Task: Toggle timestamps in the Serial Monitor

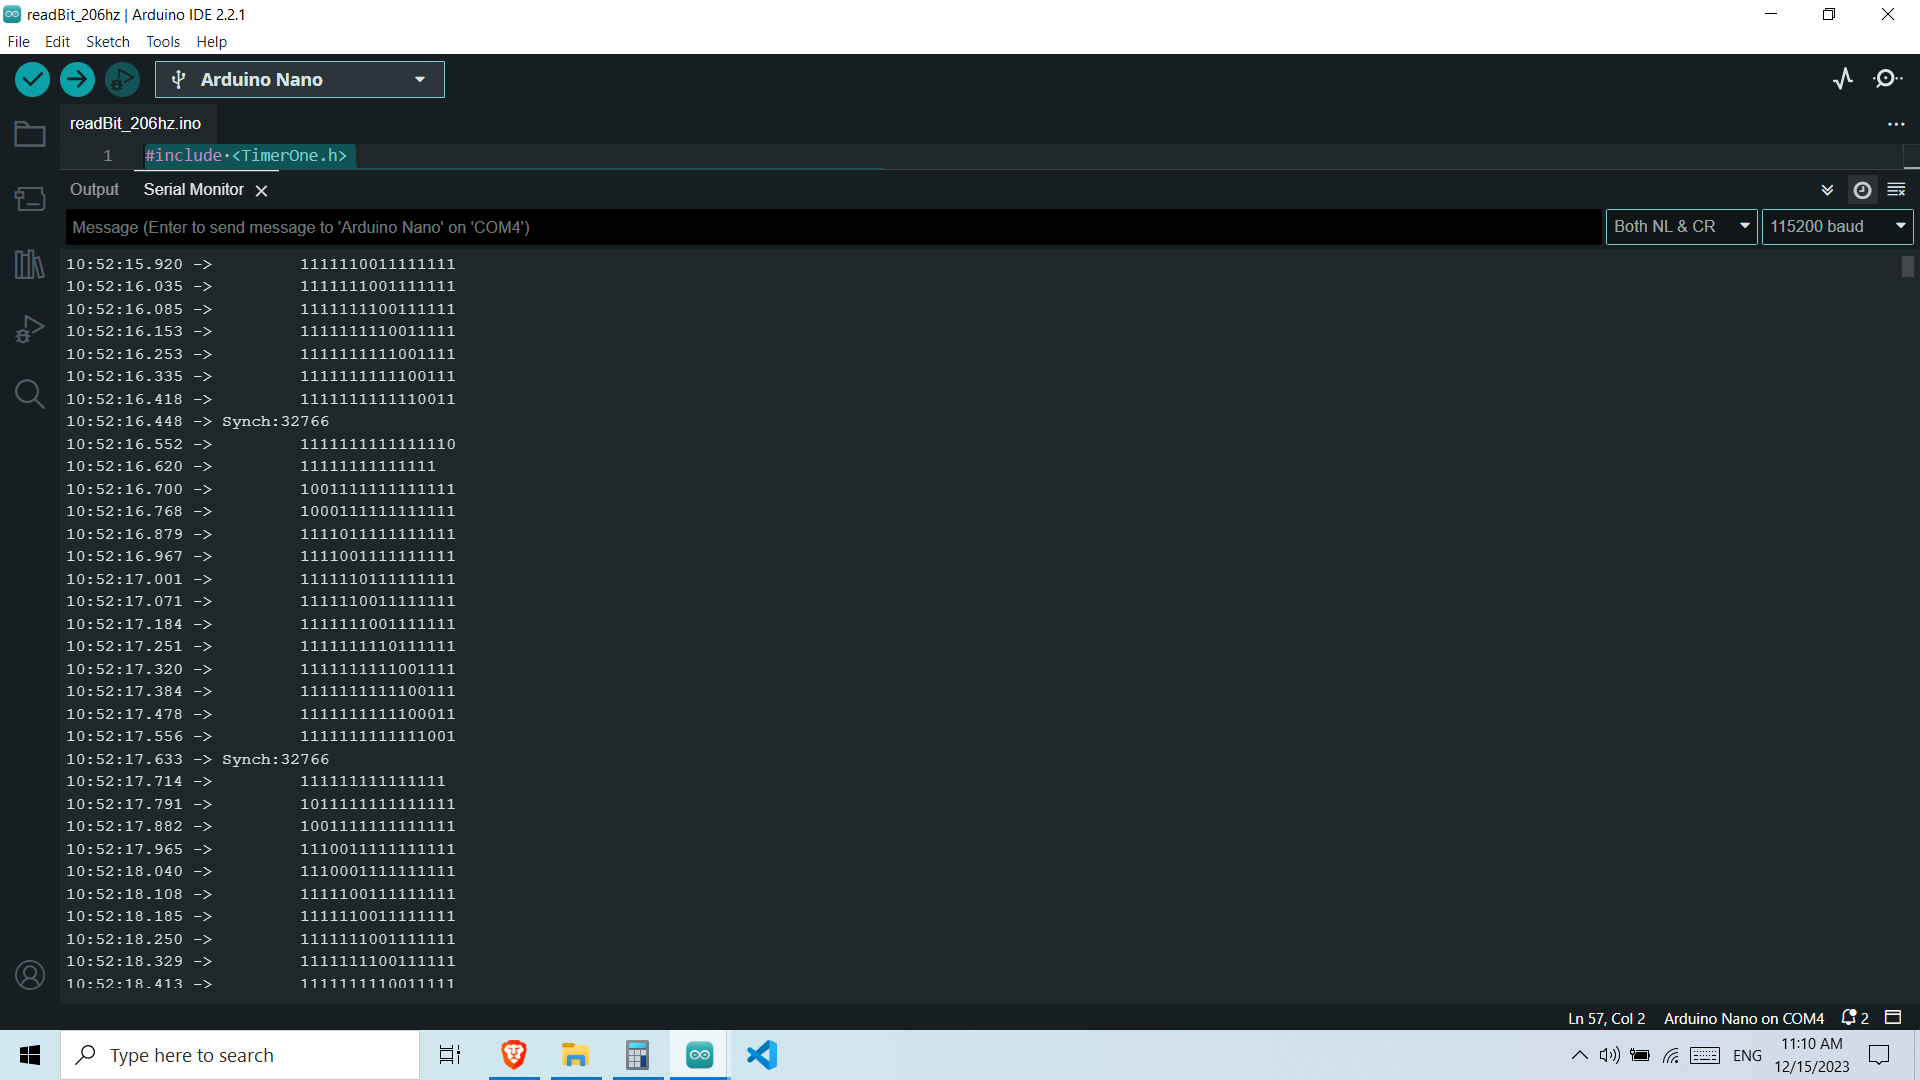Action: click(x=1862, y=189)
